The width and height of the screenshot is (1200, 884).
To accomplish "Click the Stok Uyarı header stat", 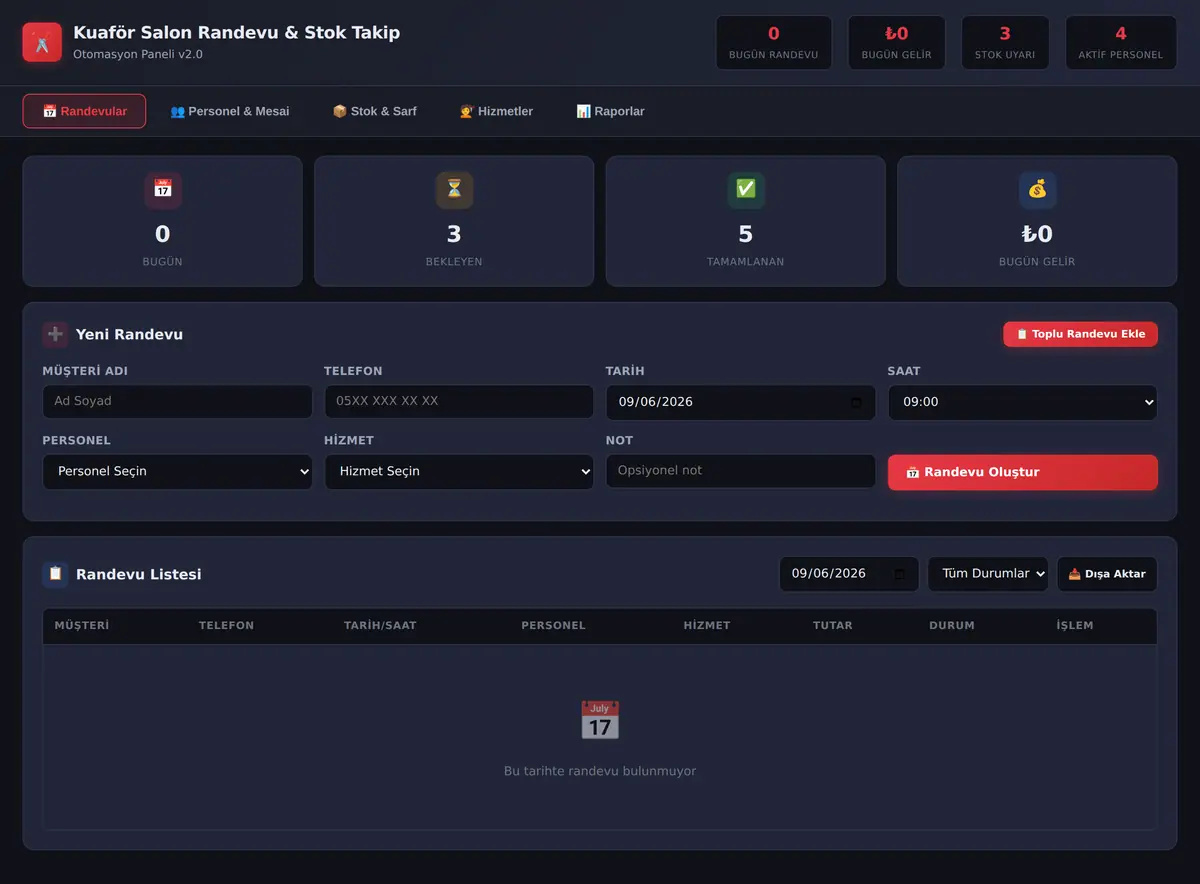I will pos(1005,43).
